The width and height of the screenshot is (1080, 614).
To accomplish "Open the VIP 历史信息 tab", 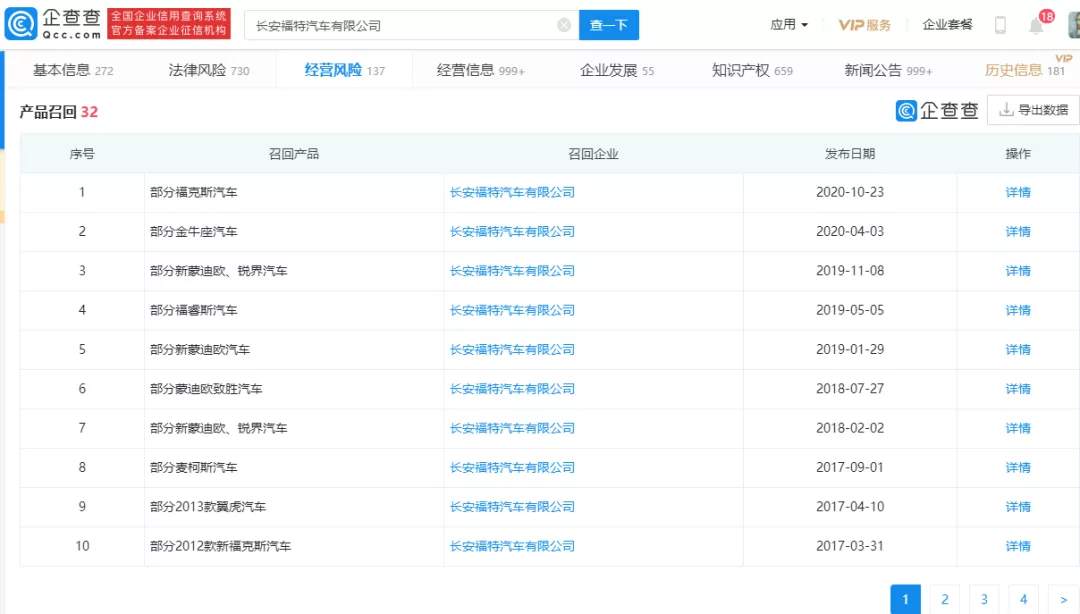I will coord(1025,70).
